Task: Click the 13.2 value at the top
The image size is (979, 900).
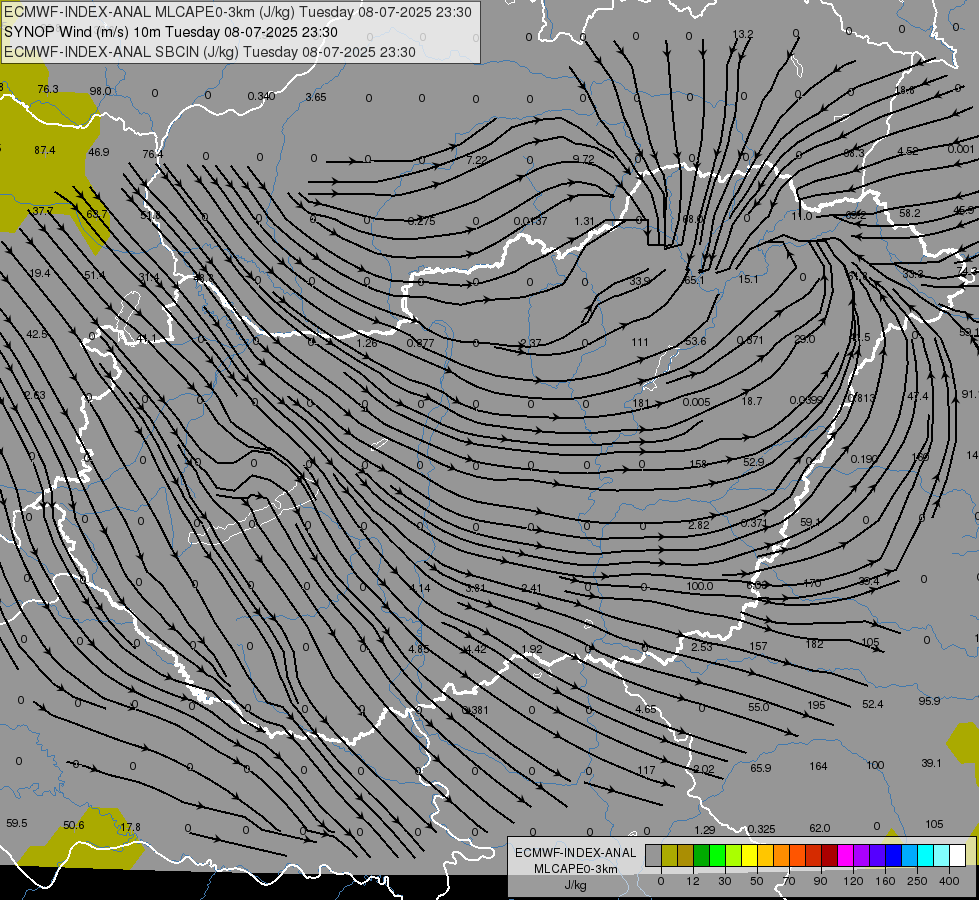Action: [x=743, y=34]
